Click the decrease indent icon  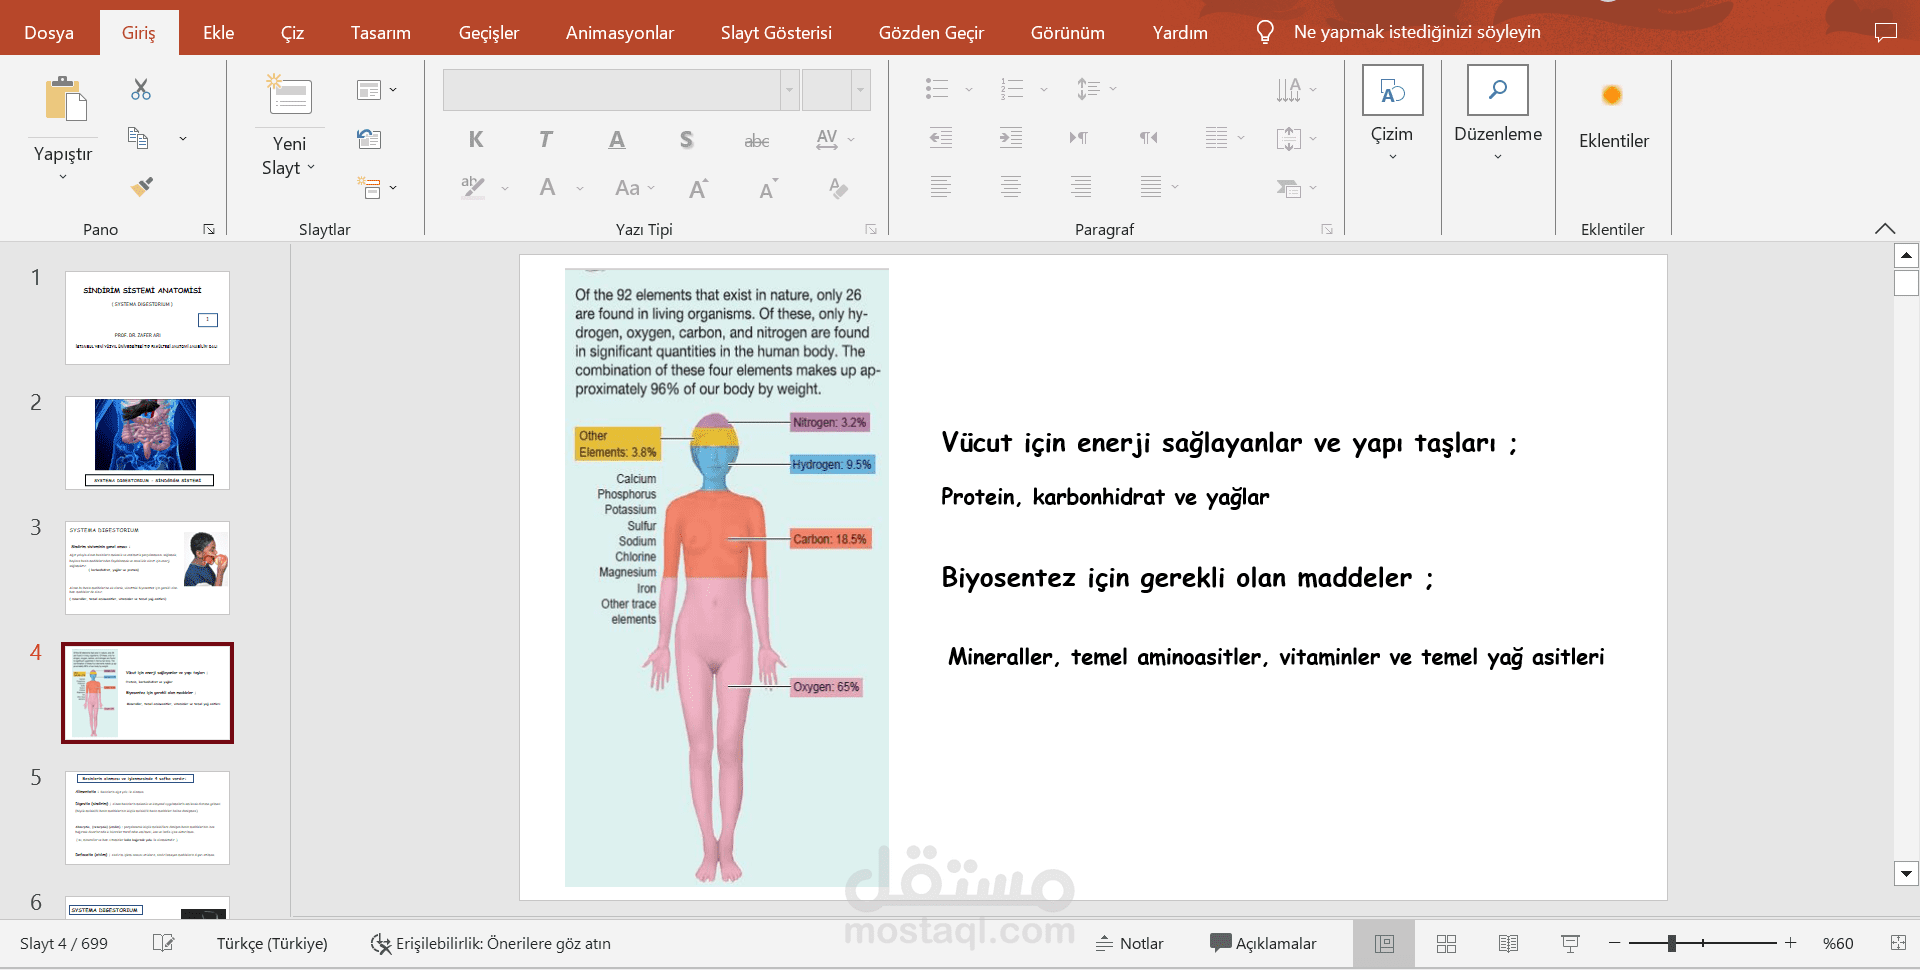pos(941,138)
